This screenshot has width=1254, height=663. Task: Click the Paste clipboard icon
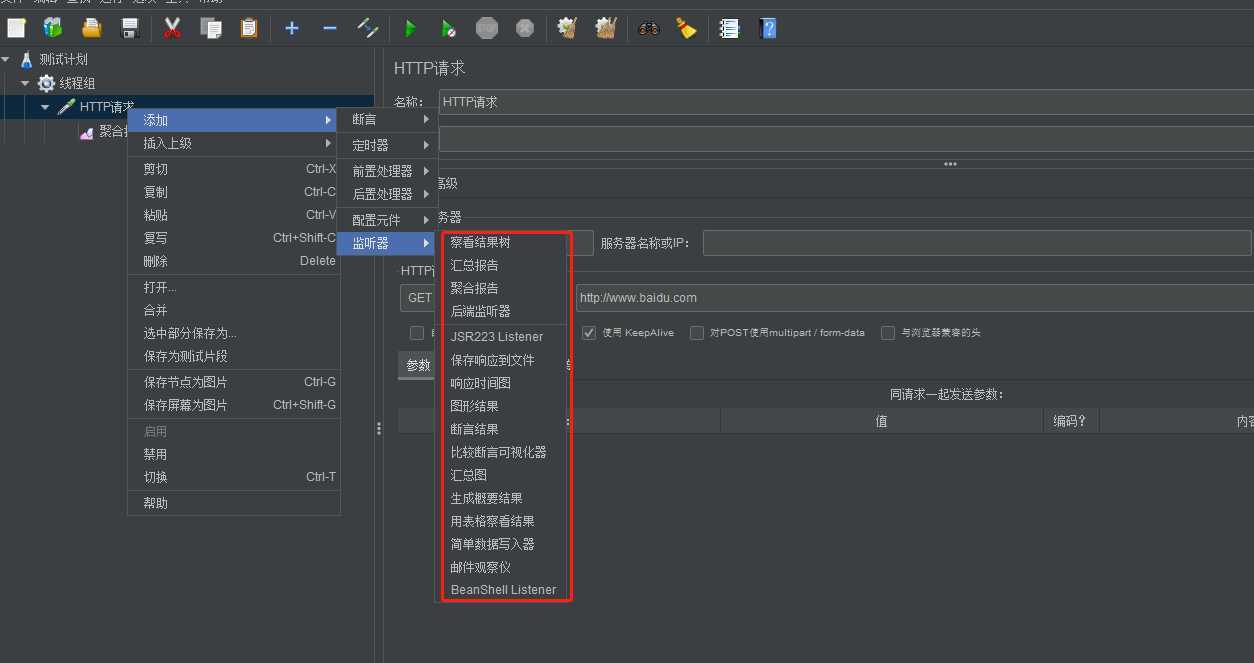pyautogui.click(x=249, y=28)
